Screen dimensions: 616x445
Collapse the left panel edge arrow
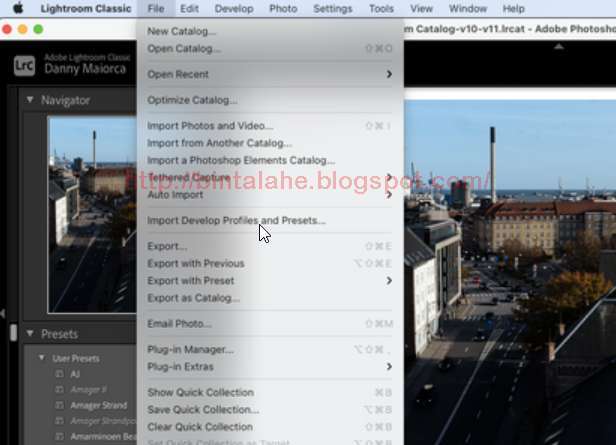(3, 313)
